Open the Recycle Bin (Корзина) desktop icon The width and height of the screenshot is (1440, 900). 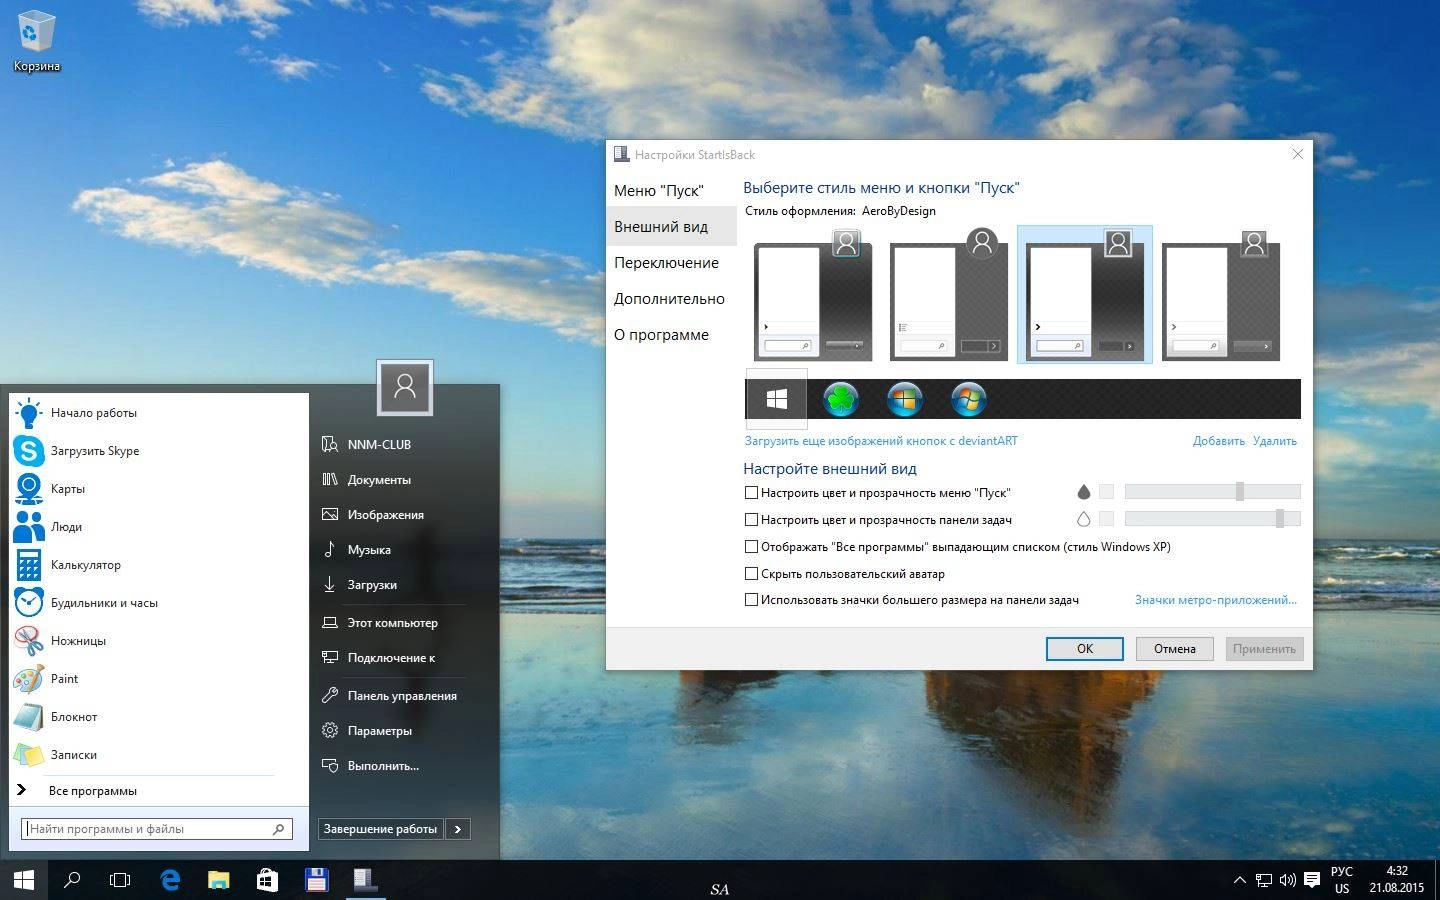36,42
